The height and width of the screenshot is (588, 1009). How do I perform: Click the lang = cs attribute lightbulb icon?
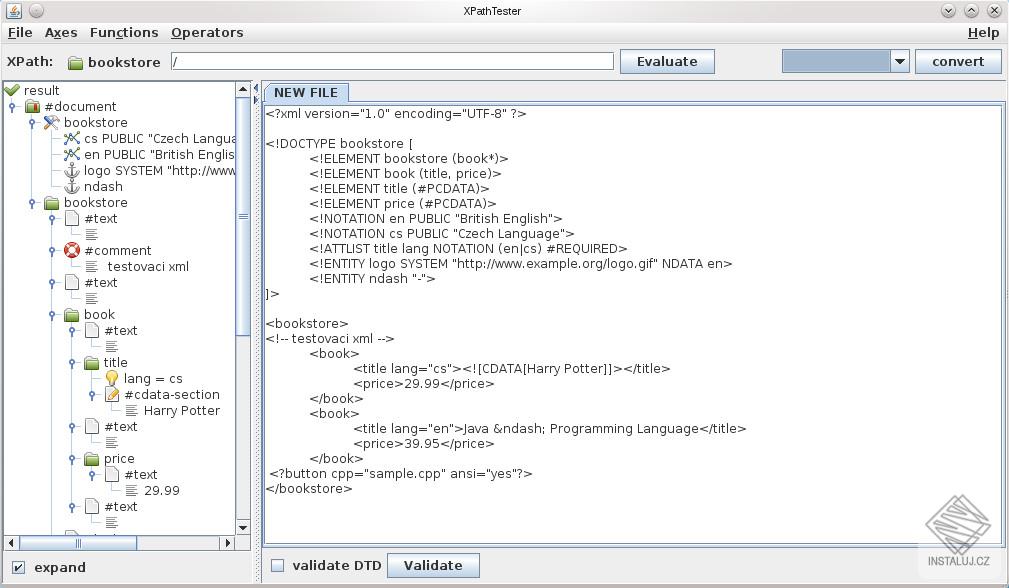click(x=111, y=379)
